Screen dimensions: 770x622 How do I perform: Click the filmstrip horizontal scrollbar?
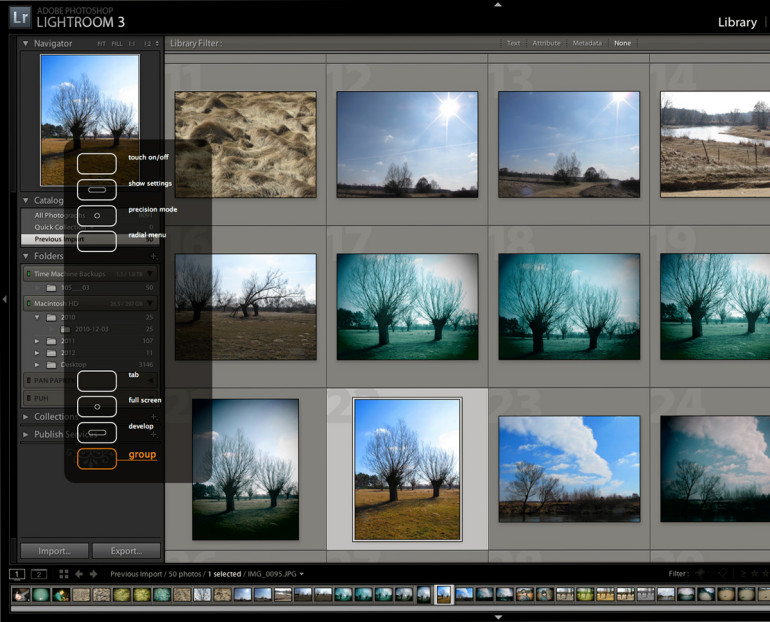[x=390, y=609]
